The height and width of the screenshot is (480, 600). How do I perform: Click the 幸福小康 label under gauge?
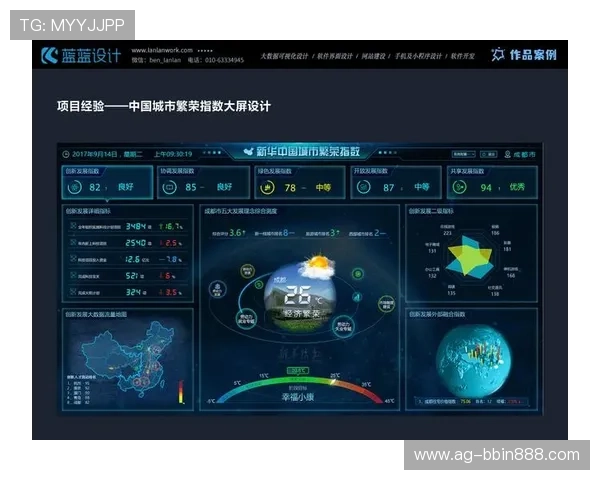[298, 397]
